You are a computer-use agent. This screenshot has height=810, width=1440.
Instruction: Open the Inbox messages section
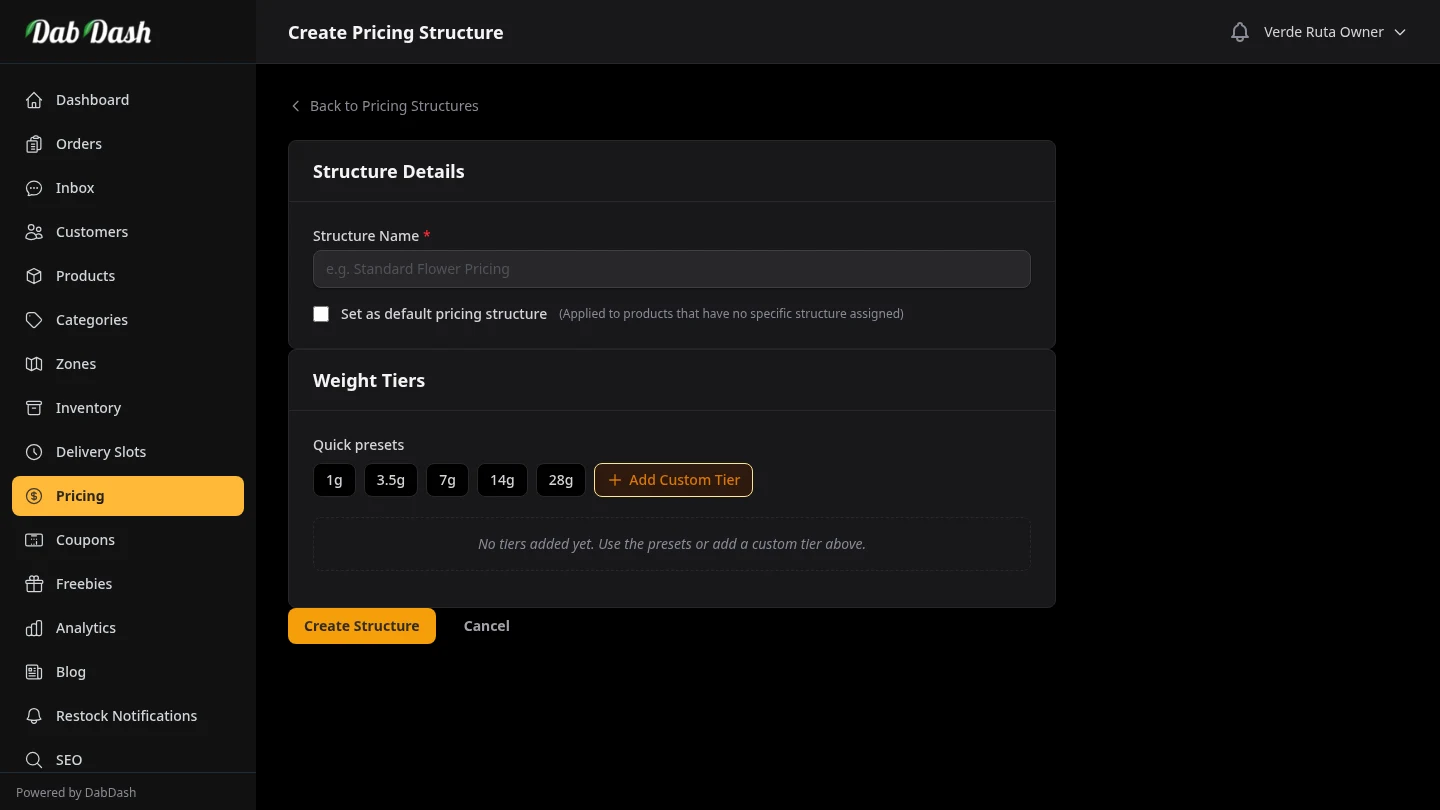click(74, 188)
